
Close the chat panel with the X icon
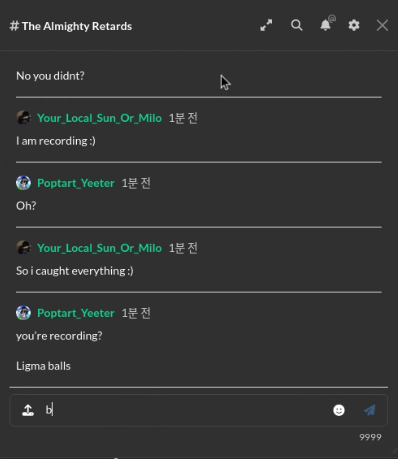click(x=382, y=25)
